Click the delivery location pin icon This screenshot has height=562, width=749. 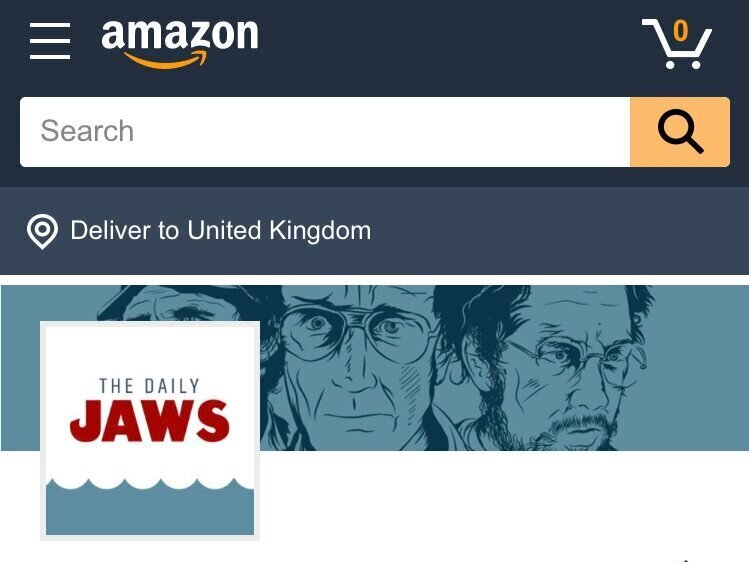[43, 232]
